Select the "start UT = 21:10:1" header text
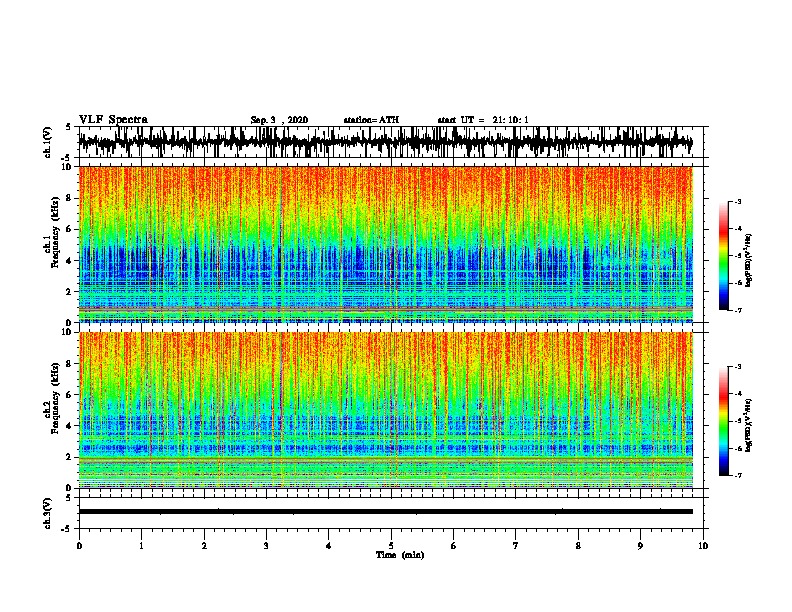 [483, 120]
